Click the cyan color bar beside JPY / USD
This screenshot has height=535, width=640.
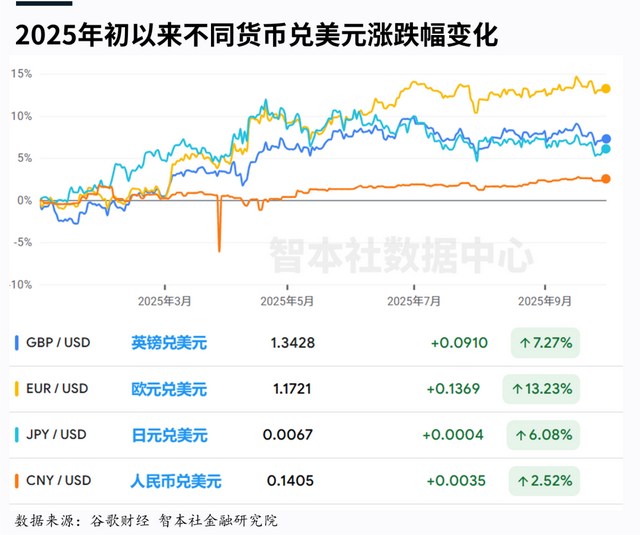(x=18, y=435)
